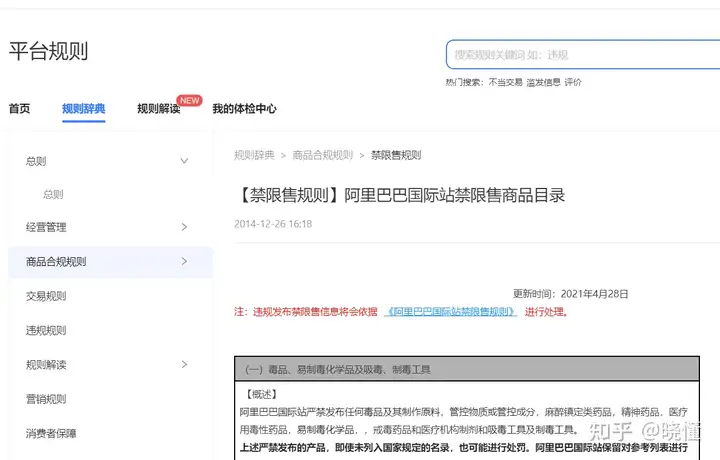
Task: Open the 首页 tab
Action: coord(19,109)
